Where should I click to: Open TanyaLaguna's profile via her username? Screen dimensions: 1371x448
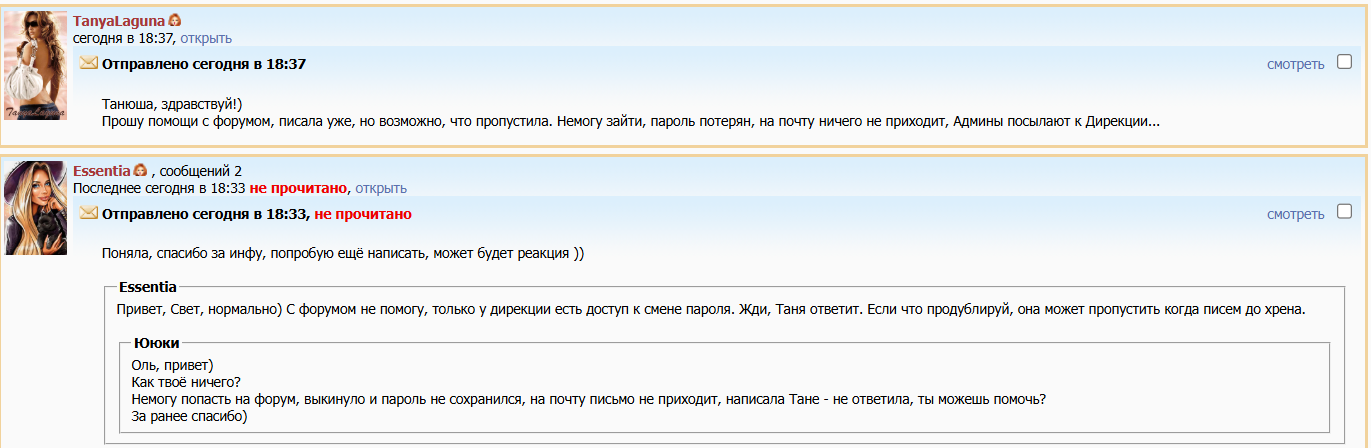tap(119, 21)
